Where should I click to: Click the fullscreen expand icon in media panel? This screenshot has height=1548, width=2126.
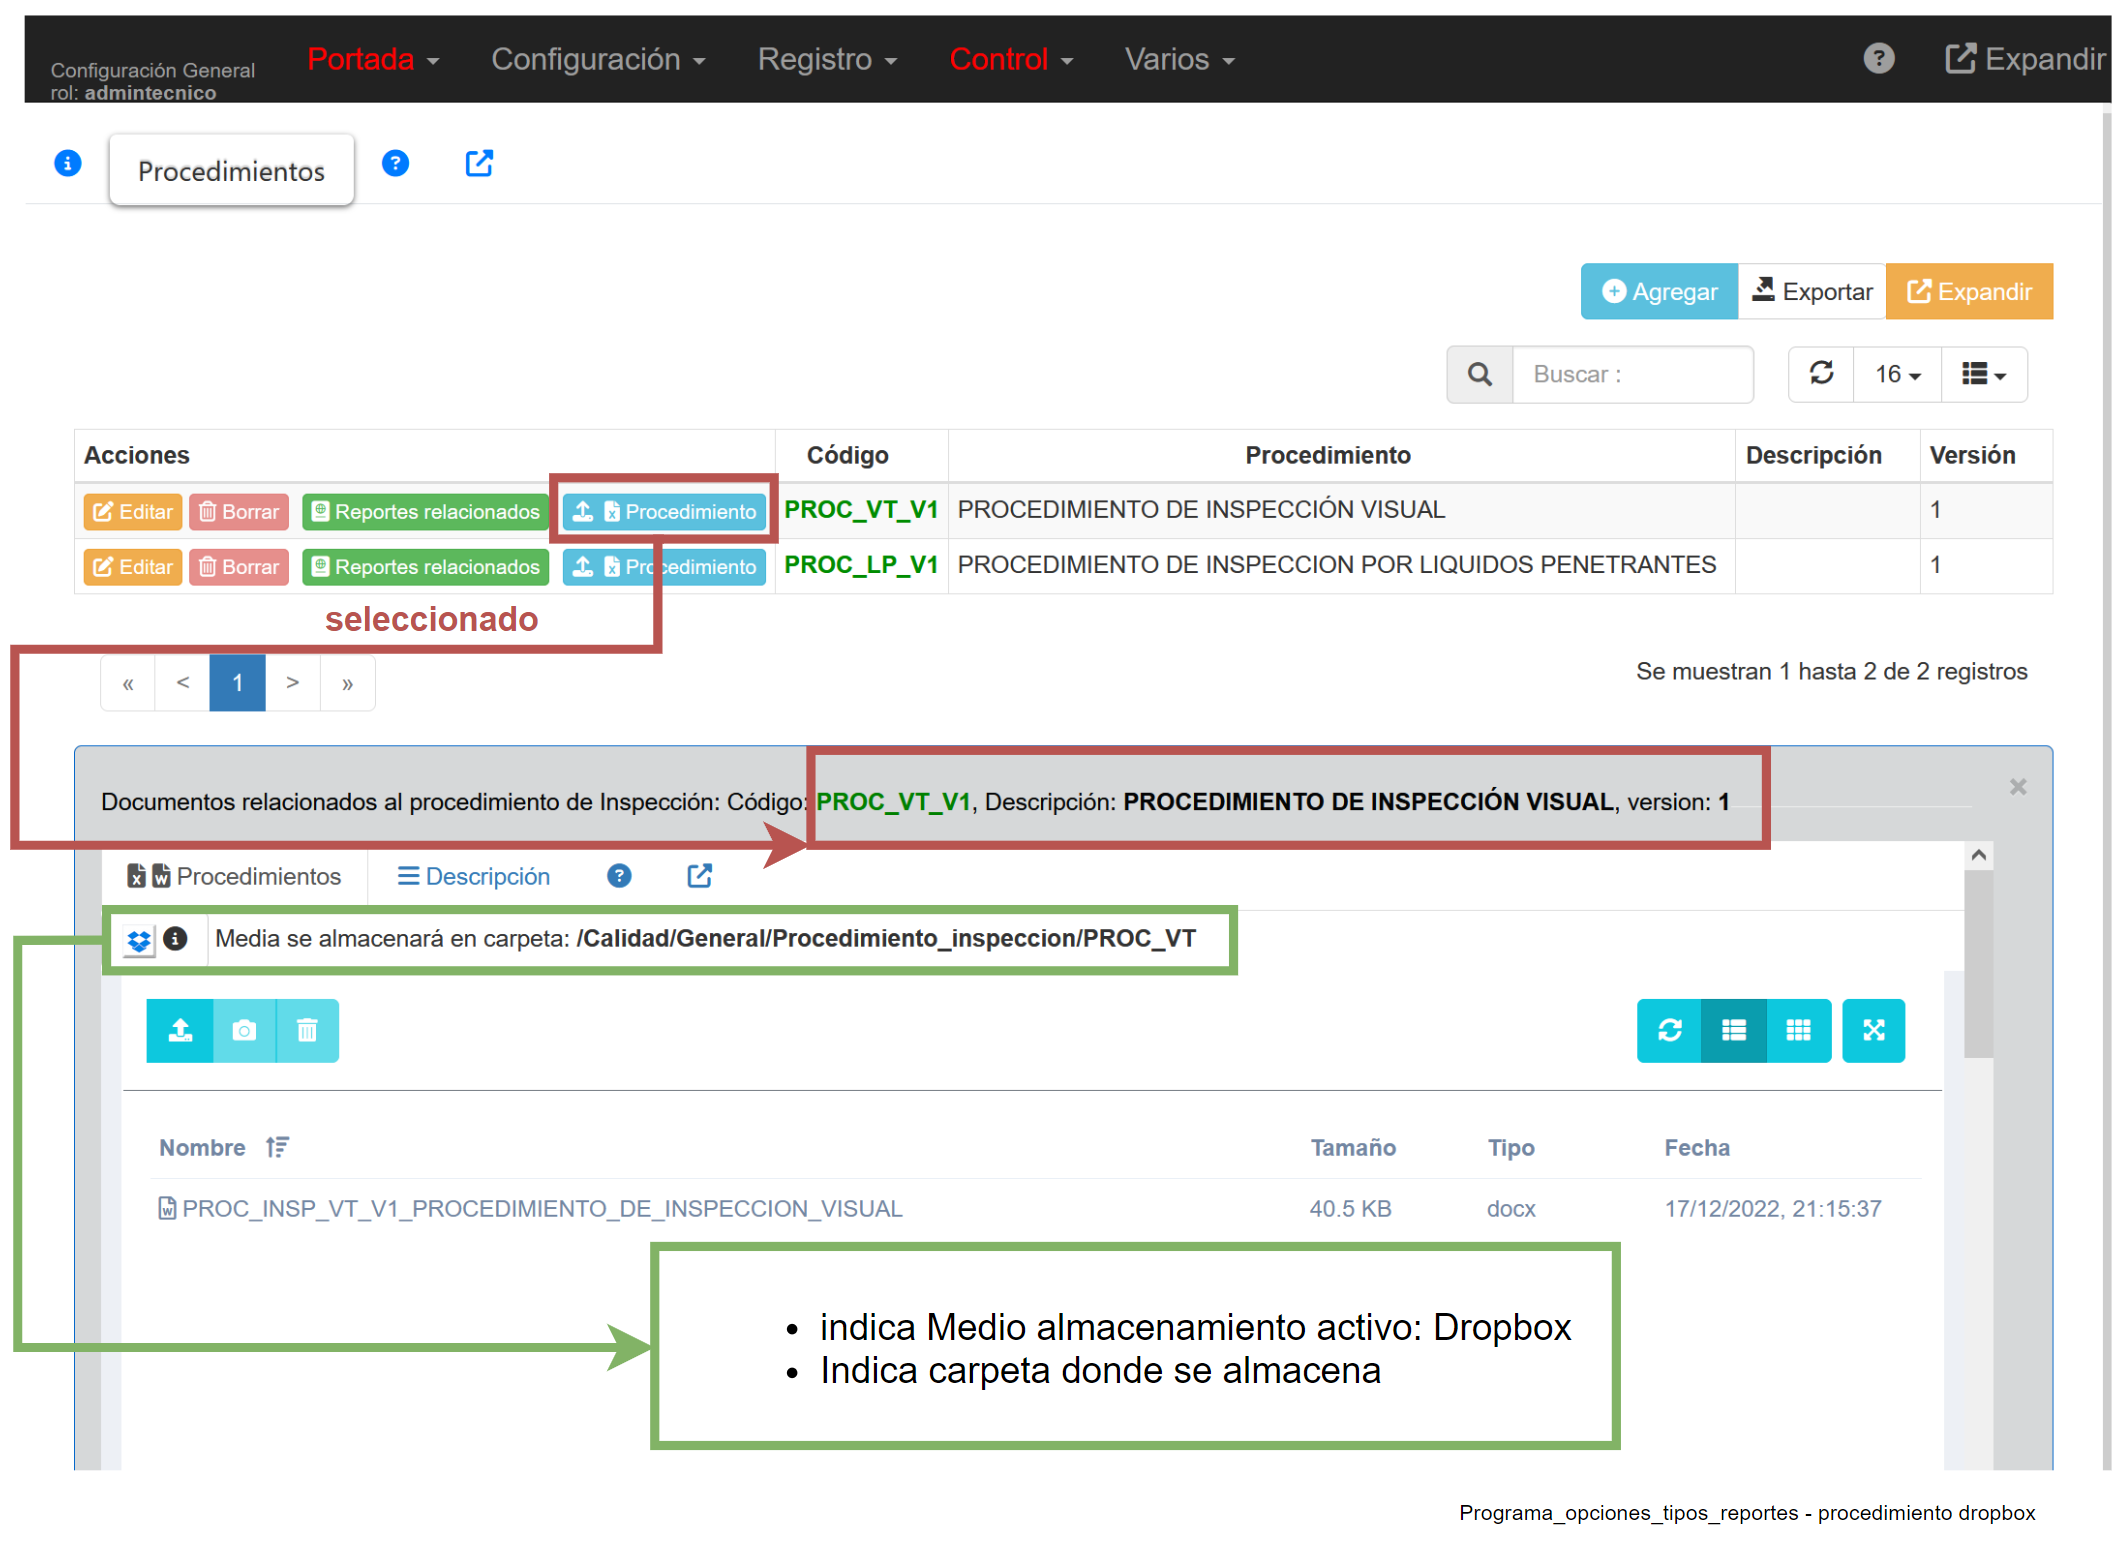pyautogui.click(x=1873, y=1030)
